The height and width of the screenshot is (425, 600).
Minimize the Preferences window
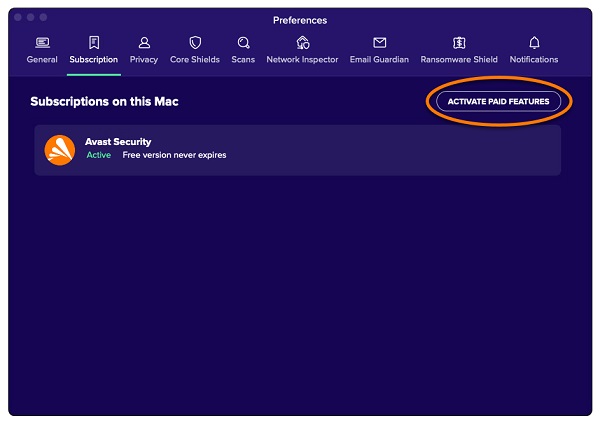pos(31,19)
